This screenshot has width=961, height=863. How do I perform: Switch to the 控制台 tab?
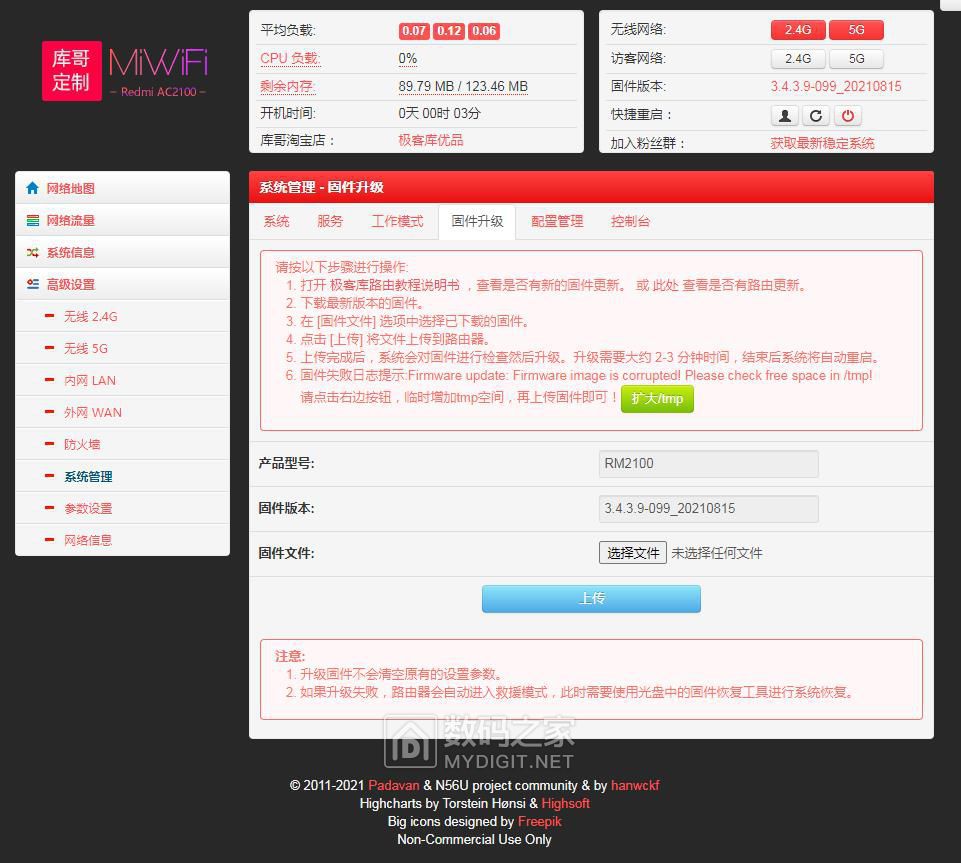coord(630,221)
